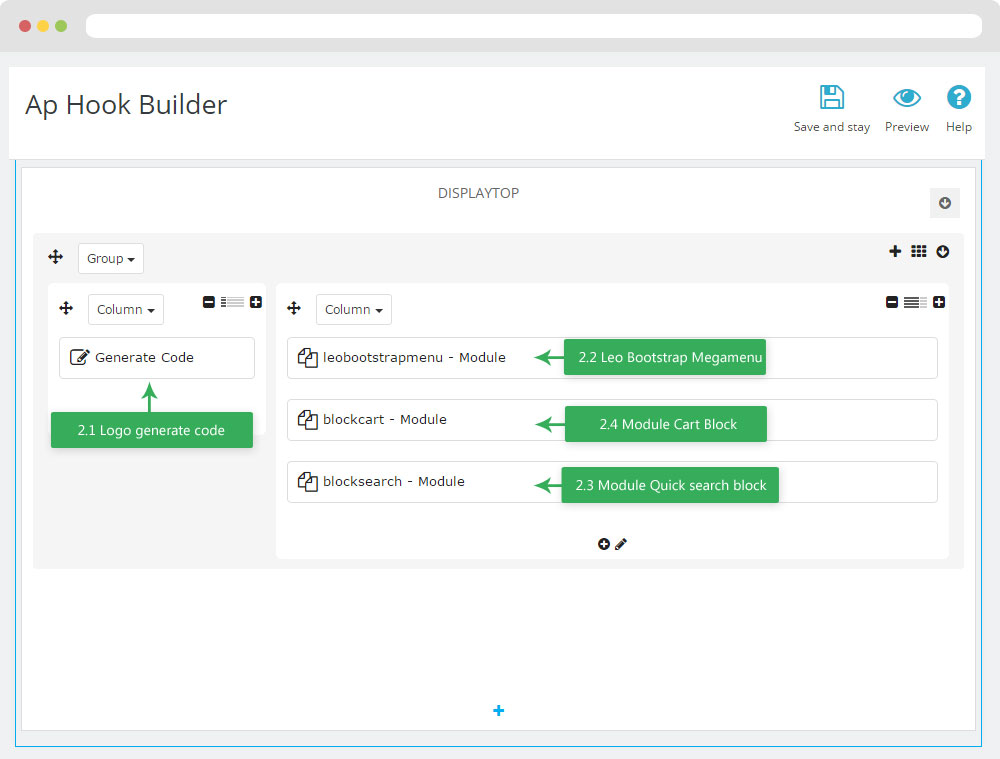This screenshot has height=759, width=1000.
Task: Open the Generate Code widget
Action: 157,358
